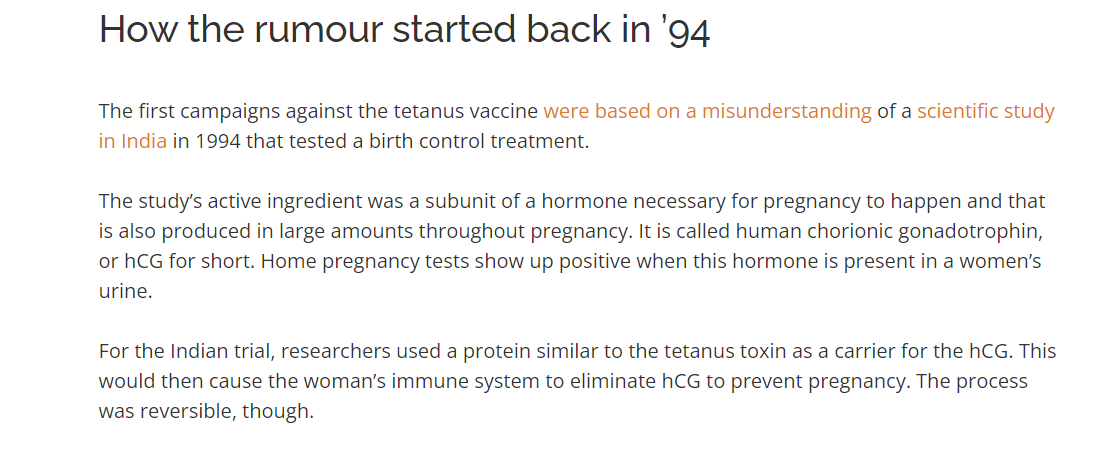Click the phrase "For the Indian trial"
This screenshot has width=1108, height=463.
(x=187, y=351)
